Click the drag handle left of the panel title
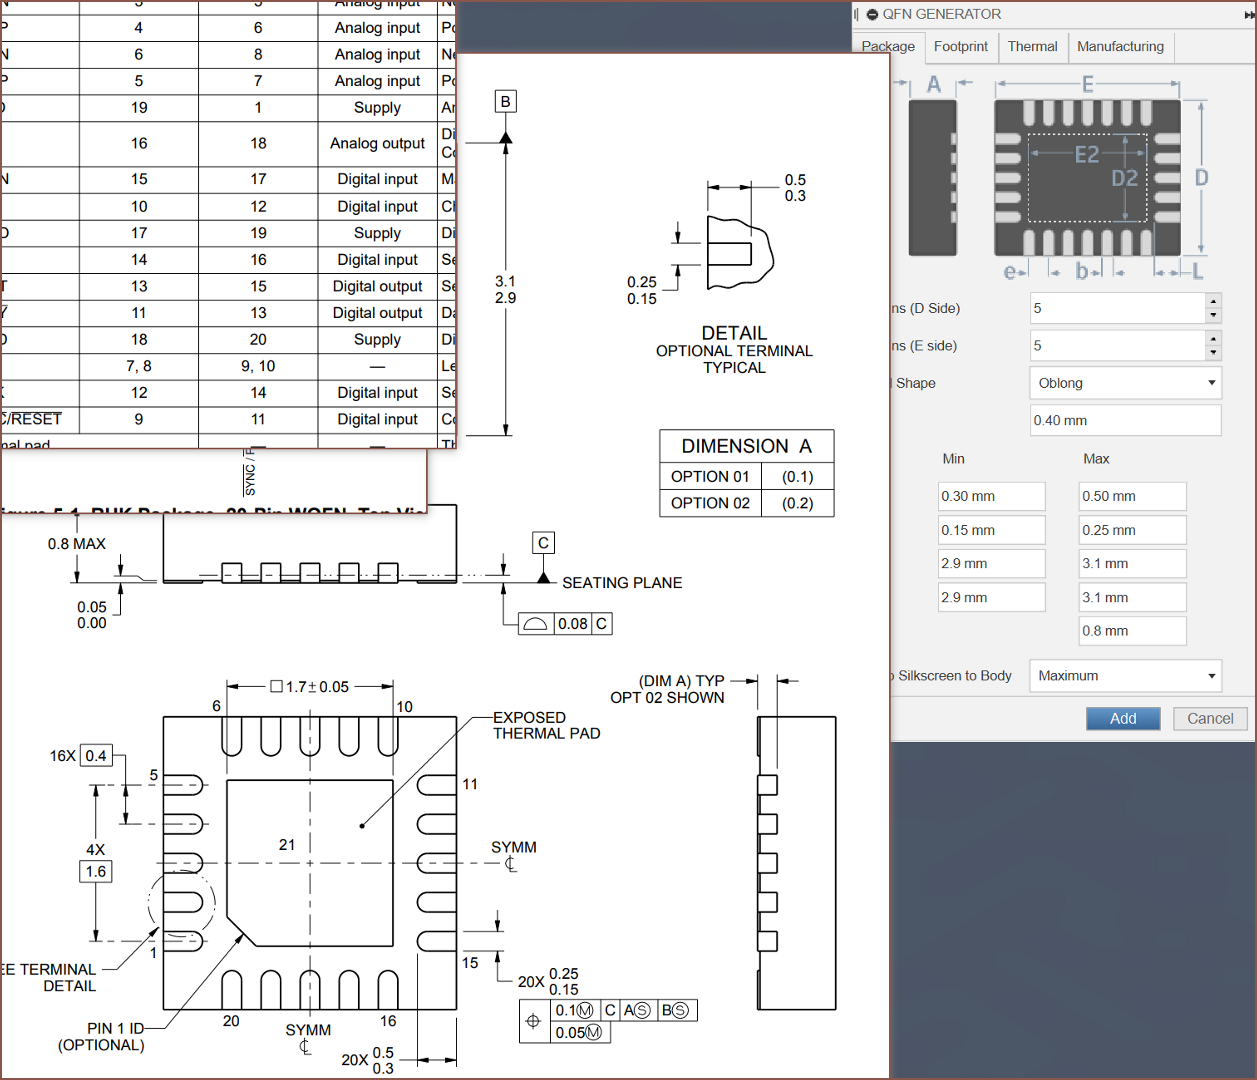 (856, 15)
